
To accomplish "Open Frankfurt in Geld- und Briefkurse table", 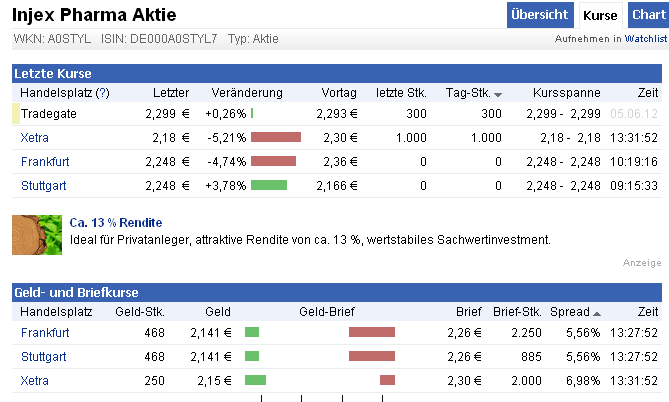I will (45, 332).
